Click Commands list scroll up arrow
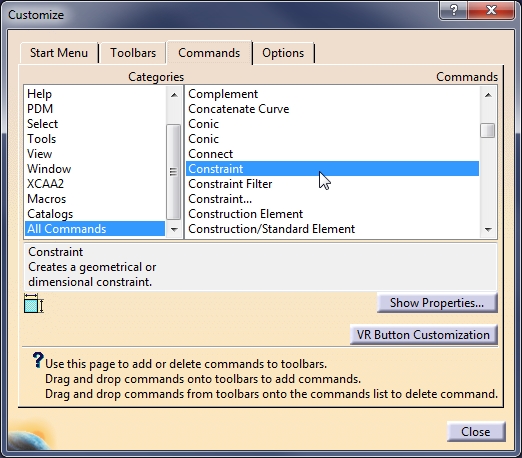522x458 pixels. [x=488, y=95]
